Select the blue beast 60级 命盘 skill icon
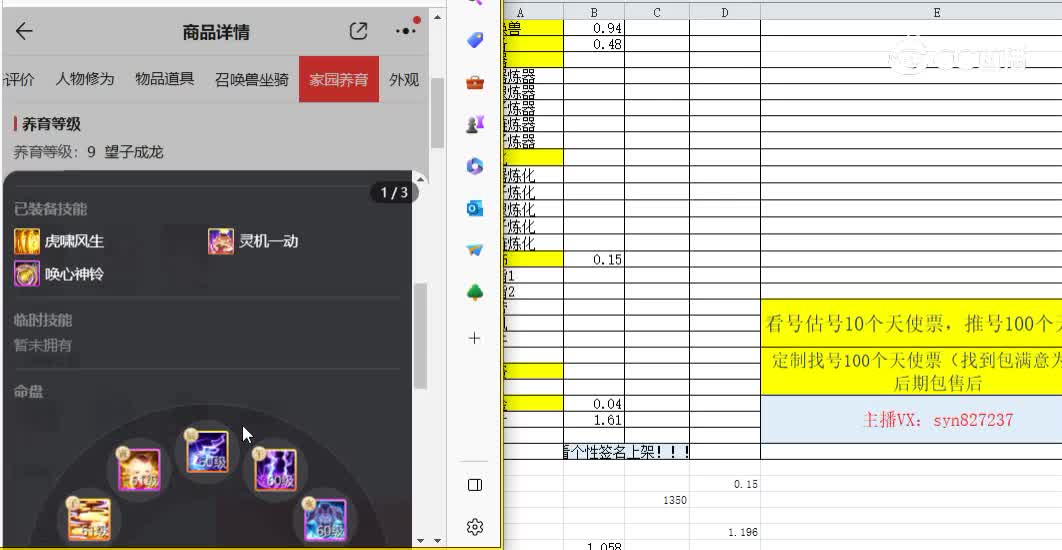The height and width of the screenshot is (550, 1062). [326, 520]
